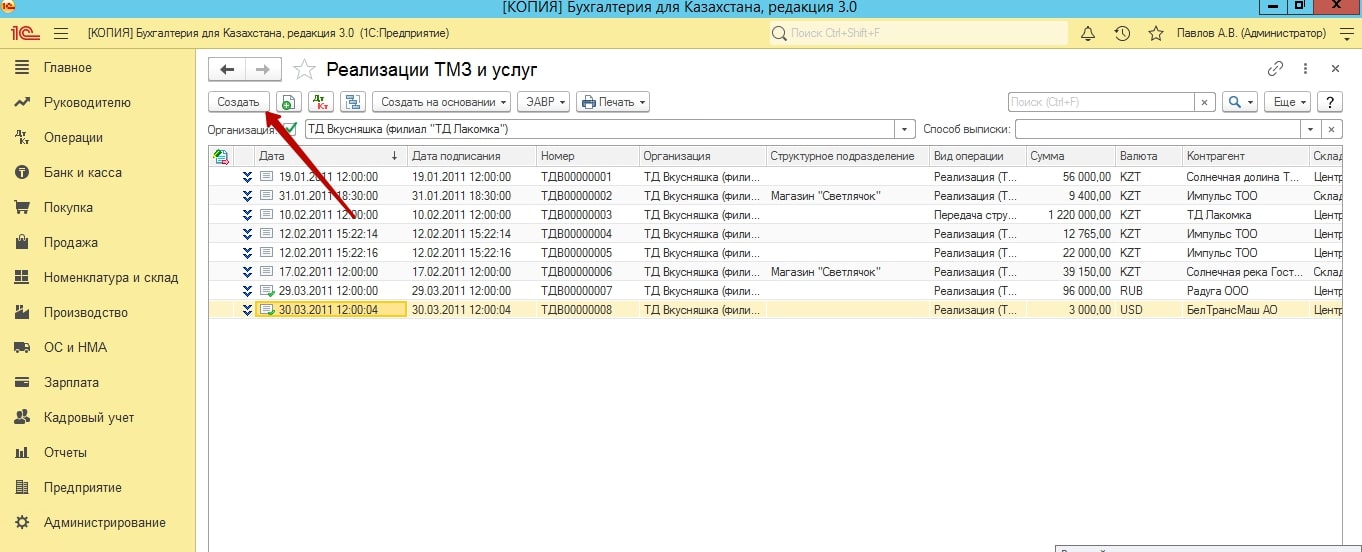1362x552 pixels.
Task: Click the copy document icon next to Создать
Action: coord(288,102)
